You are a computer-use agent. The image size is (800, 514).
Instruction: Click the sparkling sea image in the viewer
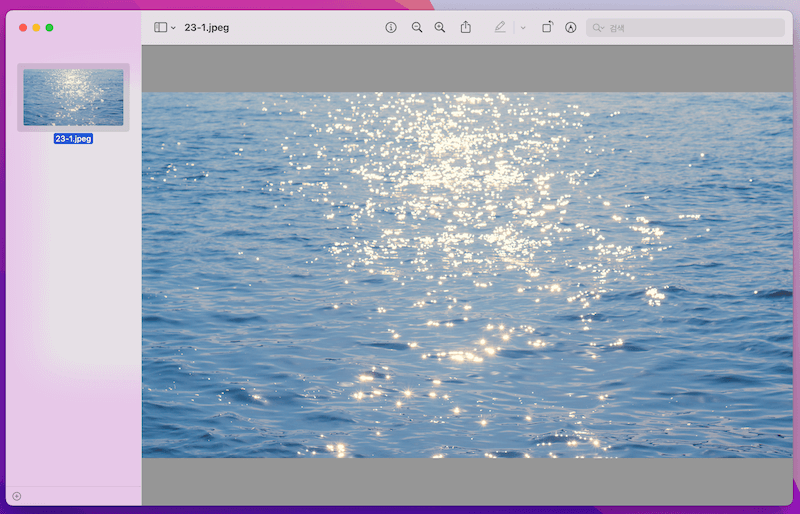(467, 275)
